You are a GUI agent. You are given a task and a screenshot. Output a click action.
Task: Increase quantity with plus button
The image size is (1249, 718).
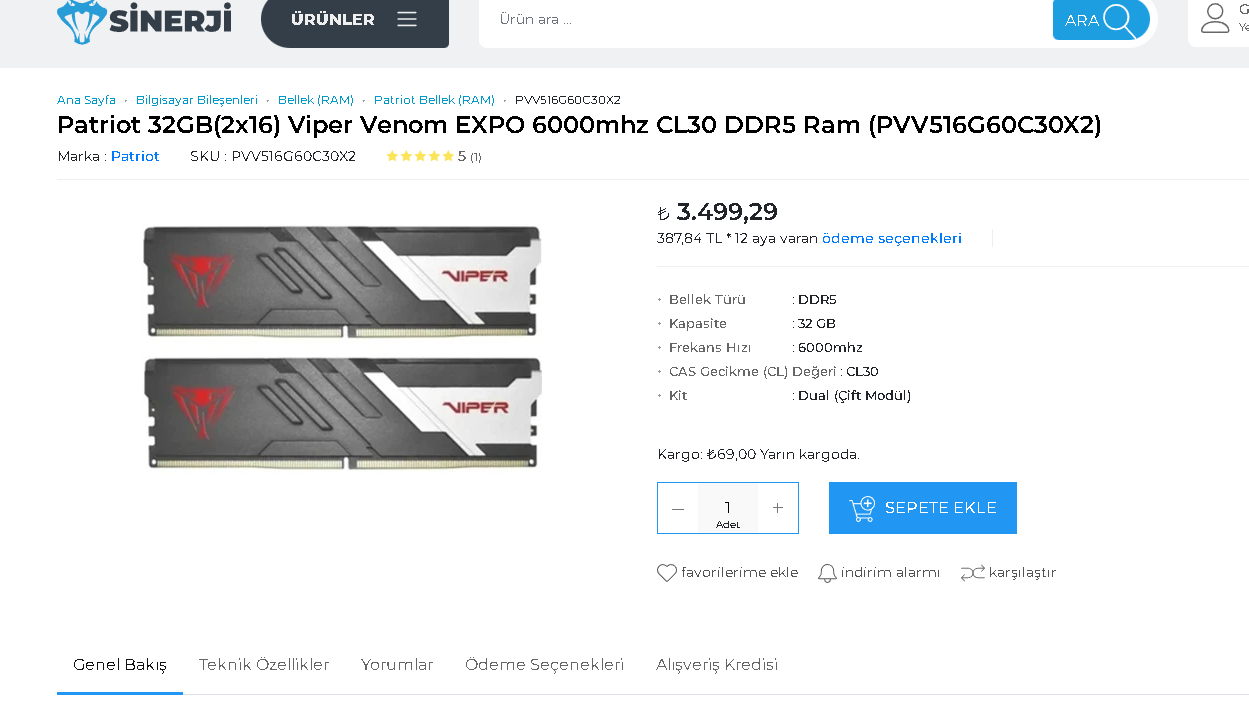point(778,508)
